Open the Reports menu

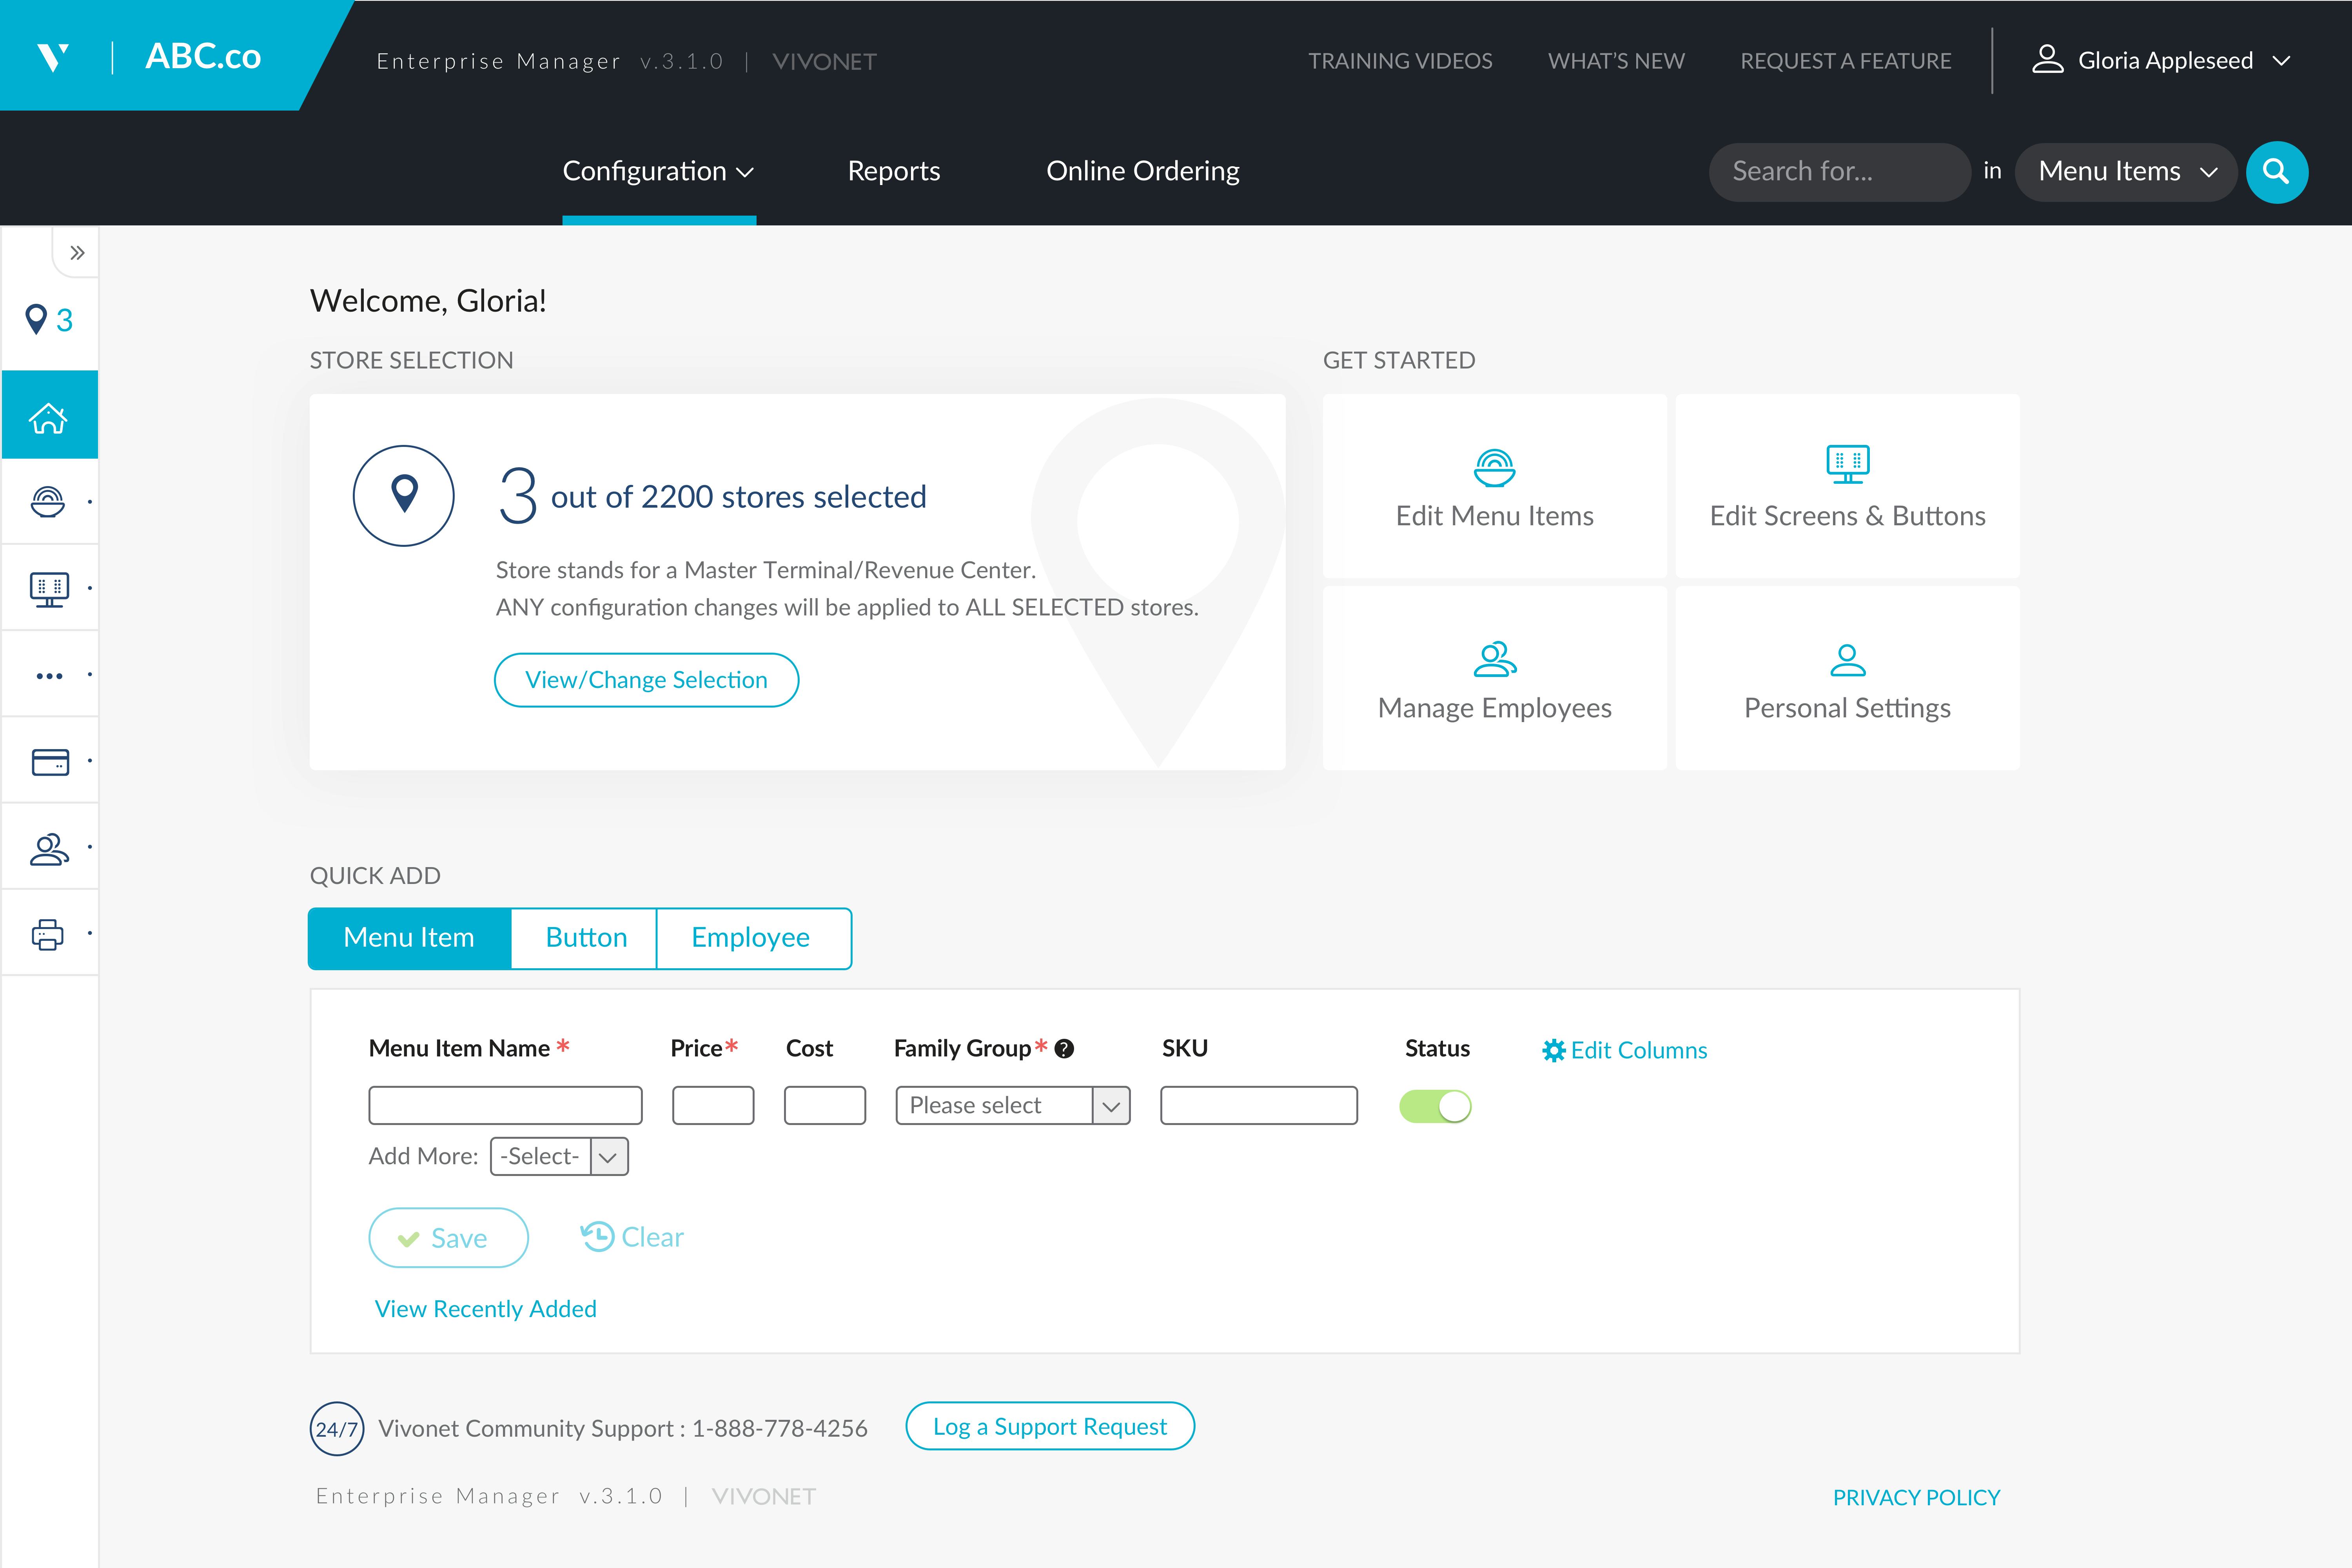[x=893, y=171]
